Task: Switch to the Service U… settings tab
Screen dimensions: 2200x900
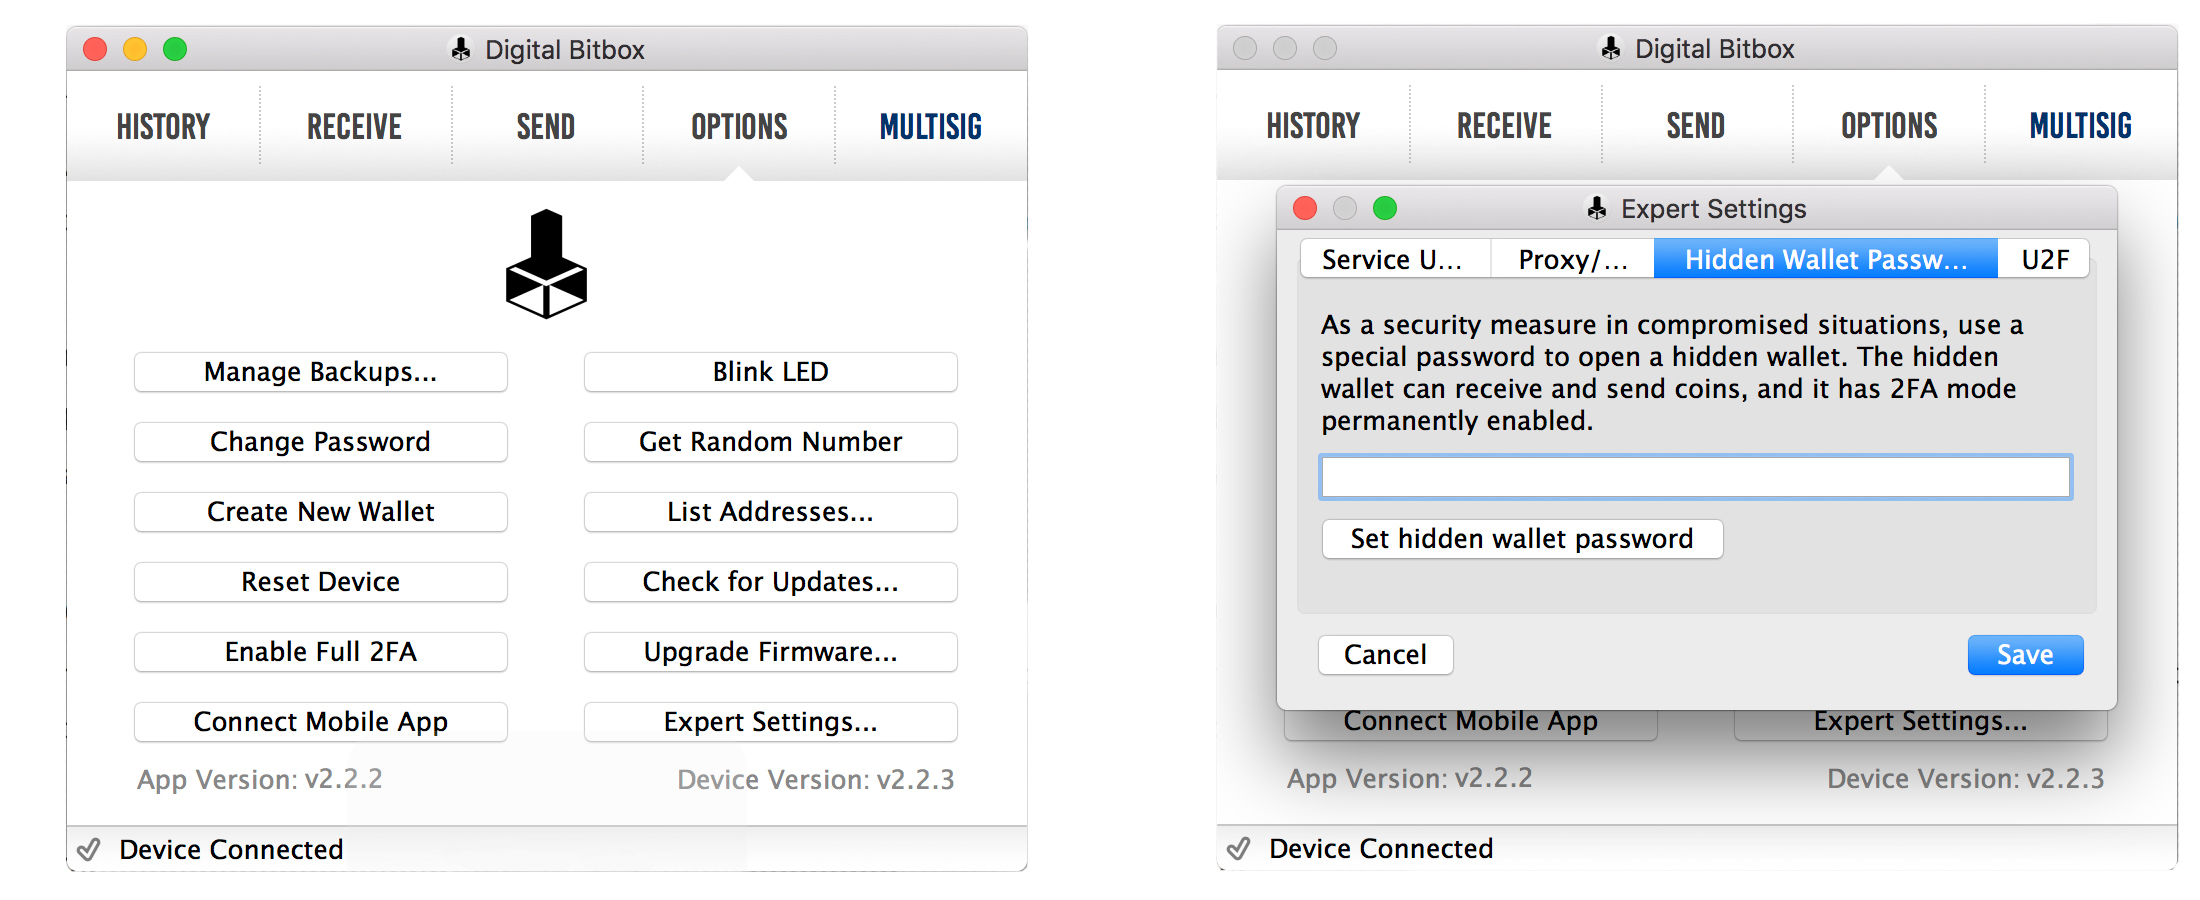Action: pyautogui.click(x=1395, y=259)
